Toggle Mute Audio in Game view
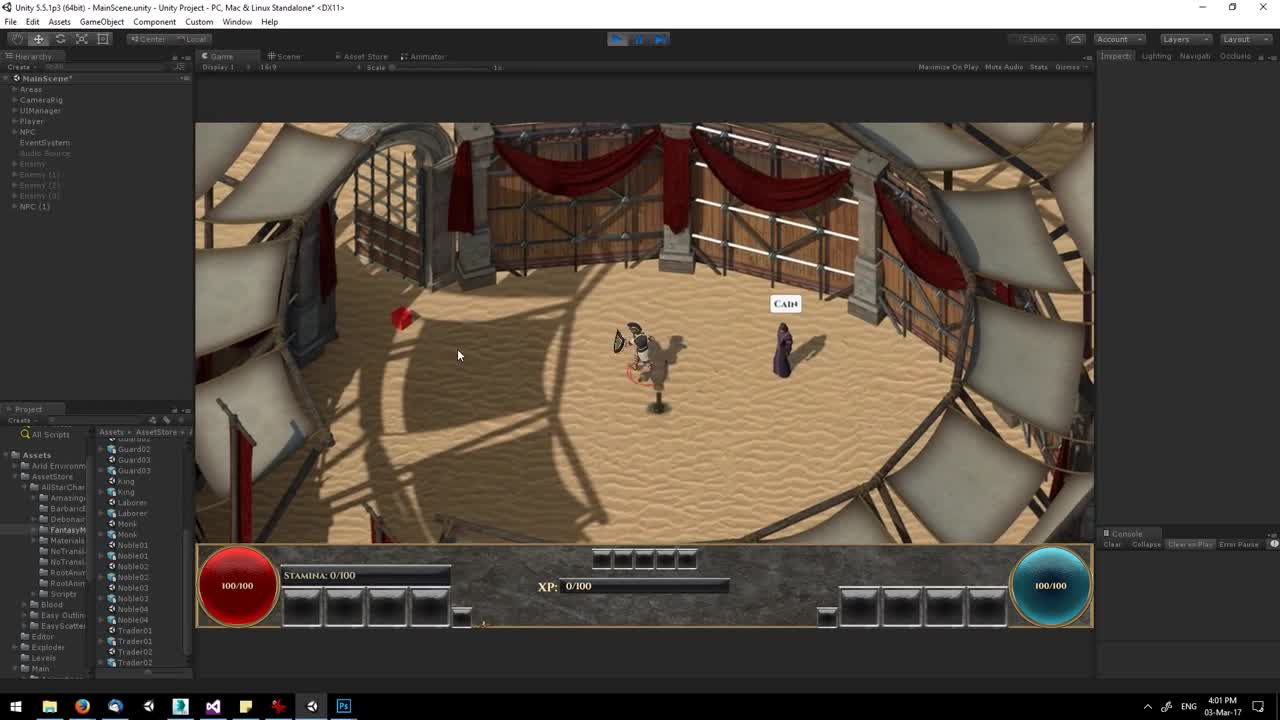1280x720 pixels. click(x=1003, y=67)
